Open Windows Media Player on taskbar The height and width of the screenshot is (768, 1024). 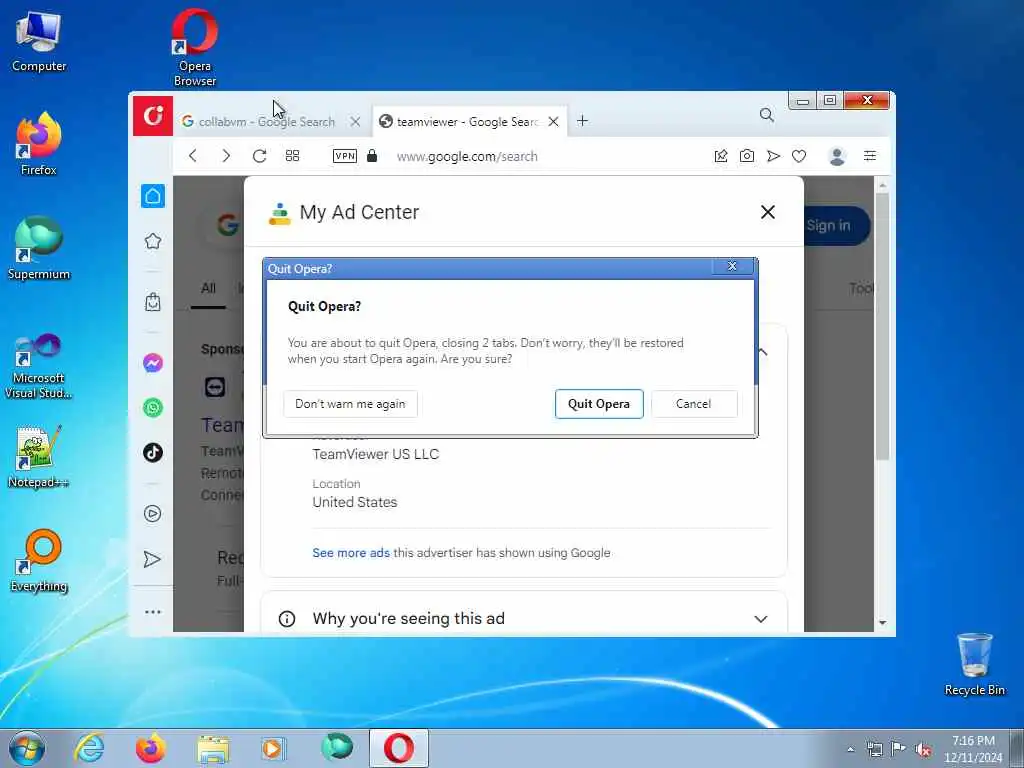point(273,749)
